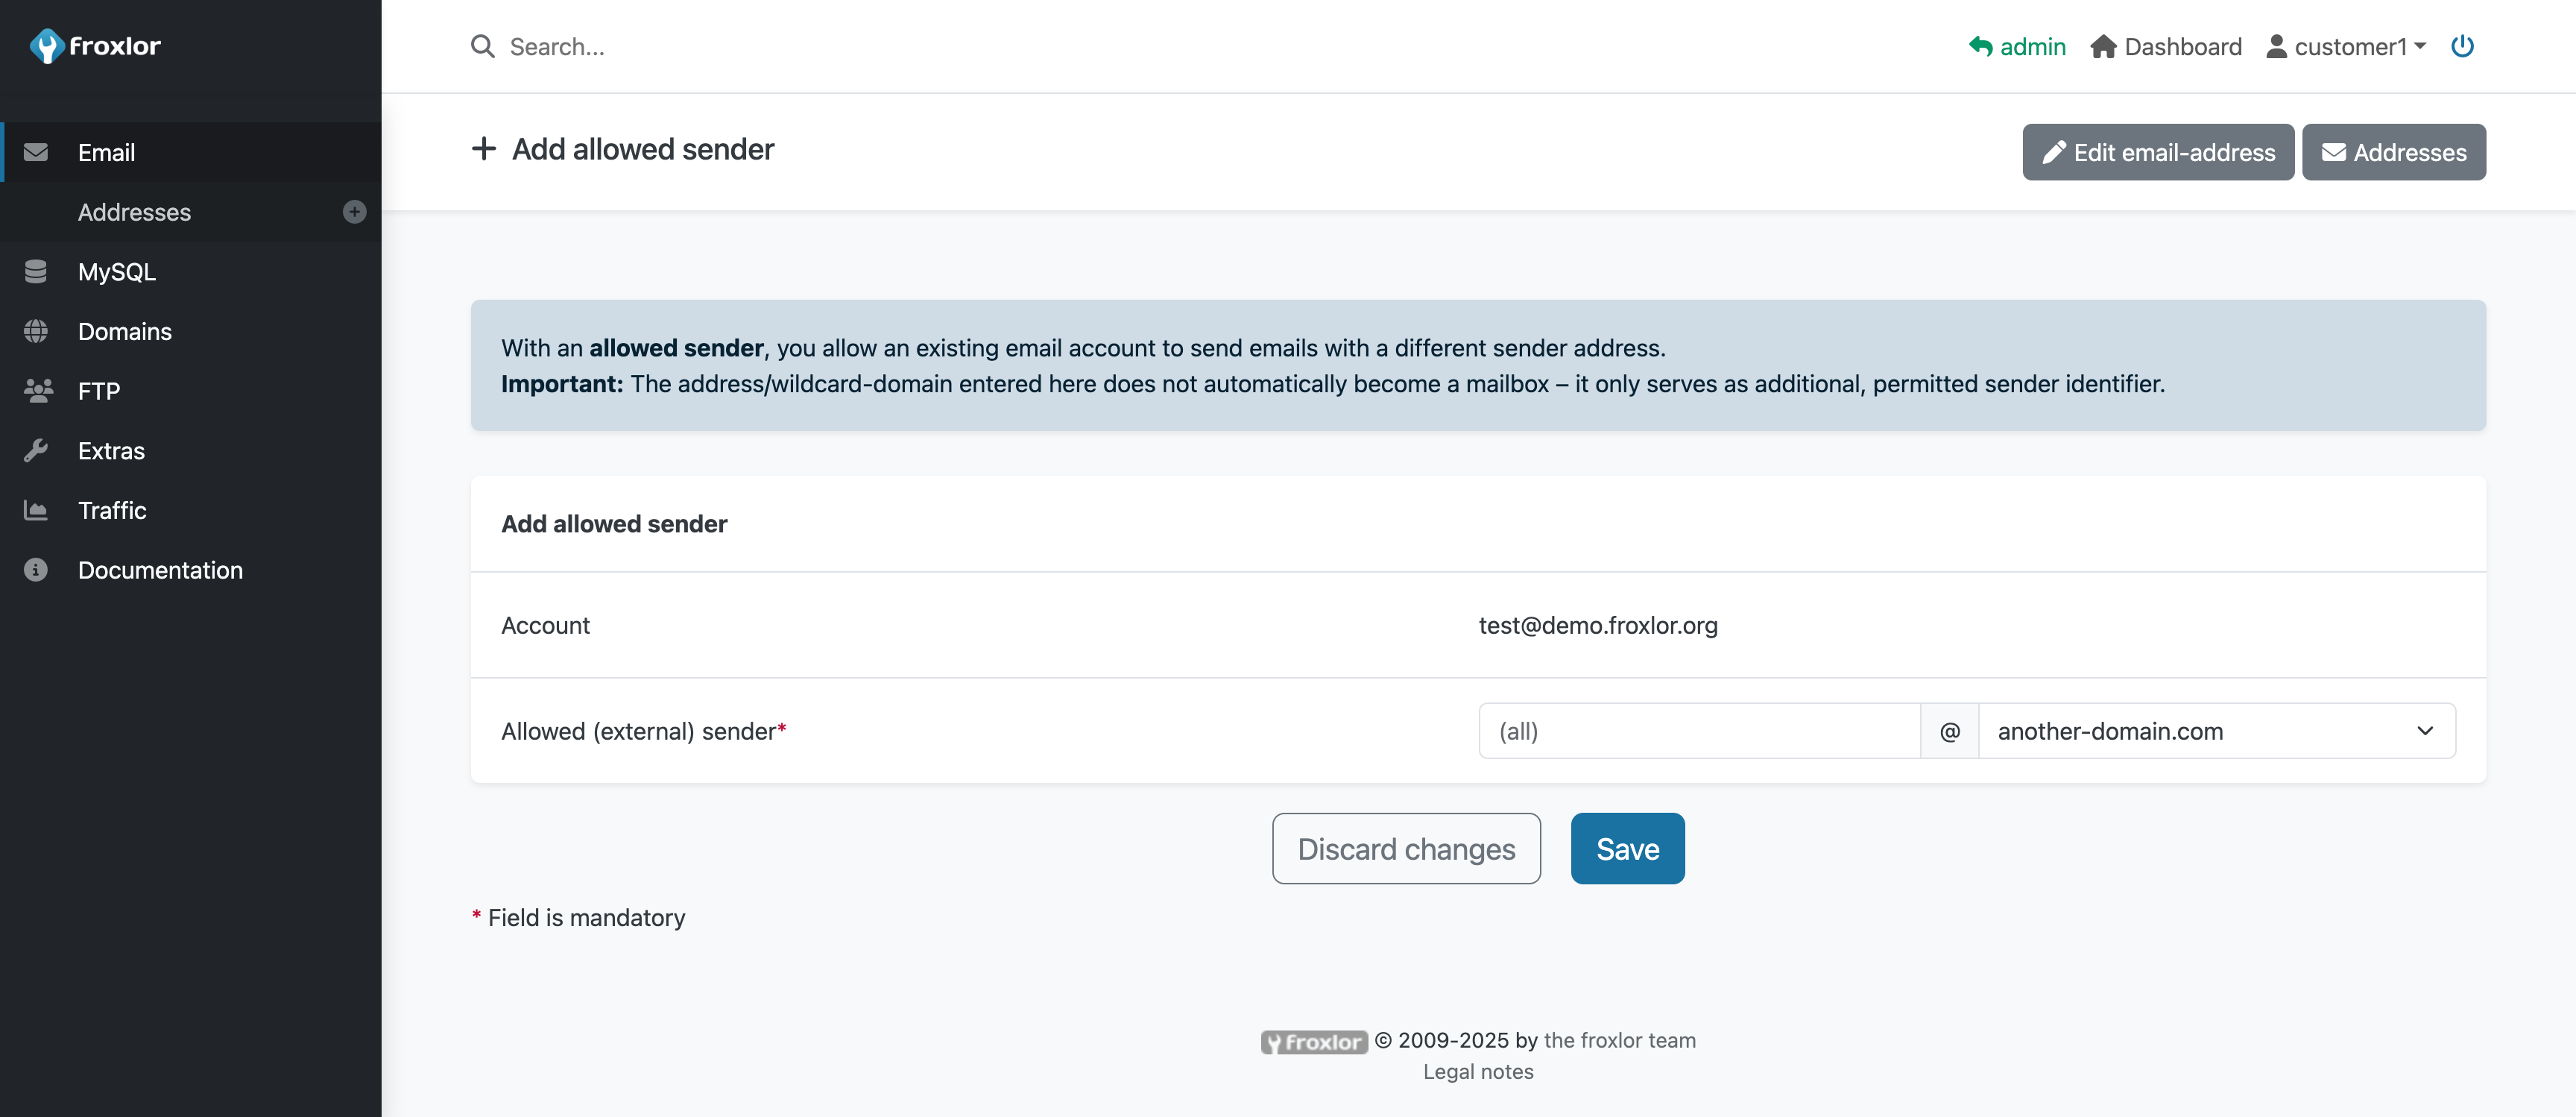The width and height of the screenshot is (2576, 1117).
Task: Open FTP via the users icon
Action: coord(37,390)
